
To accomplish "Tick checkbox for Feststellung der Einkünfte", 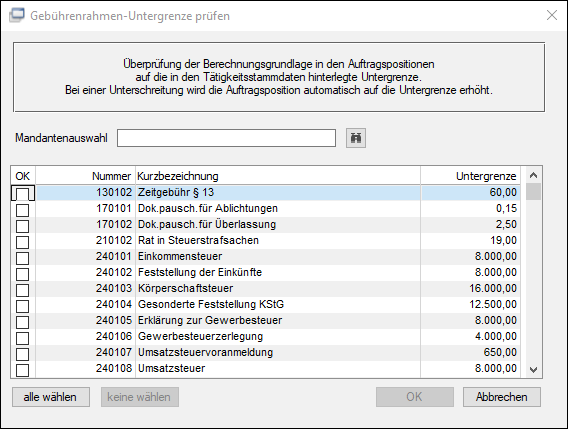I will coord(22,274).
